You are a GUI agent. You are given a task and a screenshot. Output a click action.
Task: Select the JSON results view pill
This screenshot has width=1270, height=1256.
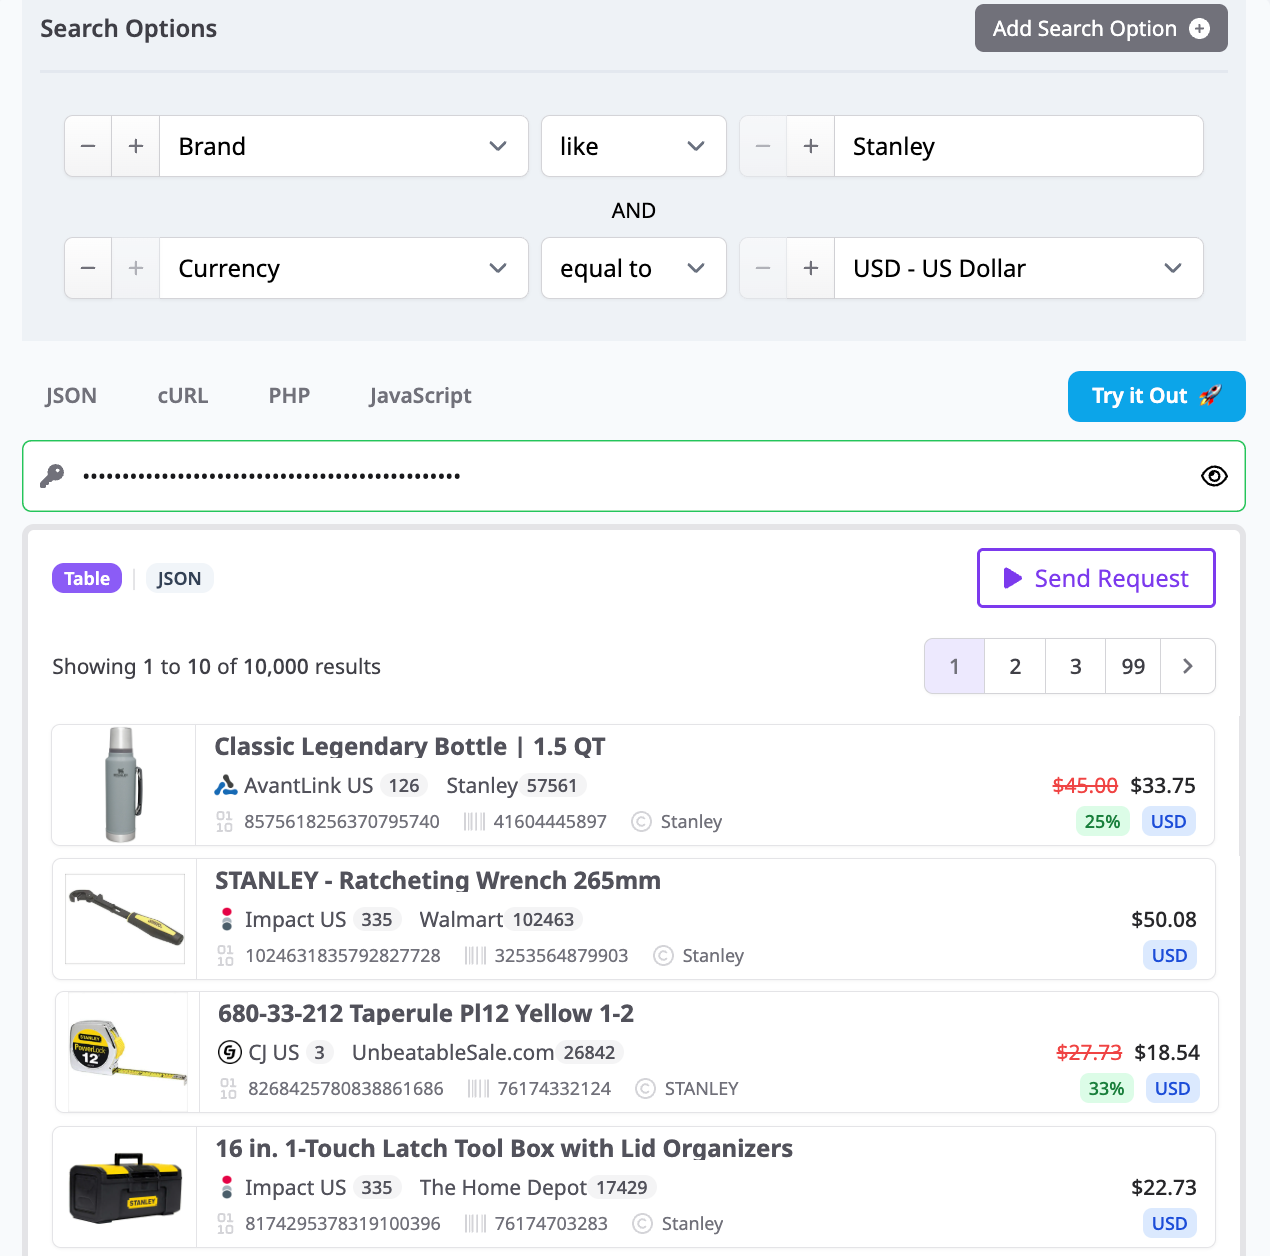tap(179, 578)
